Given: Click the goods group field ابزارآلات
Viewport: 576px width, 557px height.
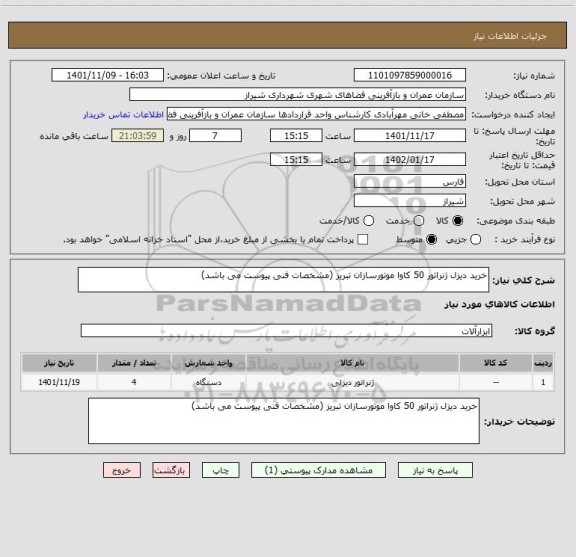Looking at the screenshot, I should click(x=286, y=331).
